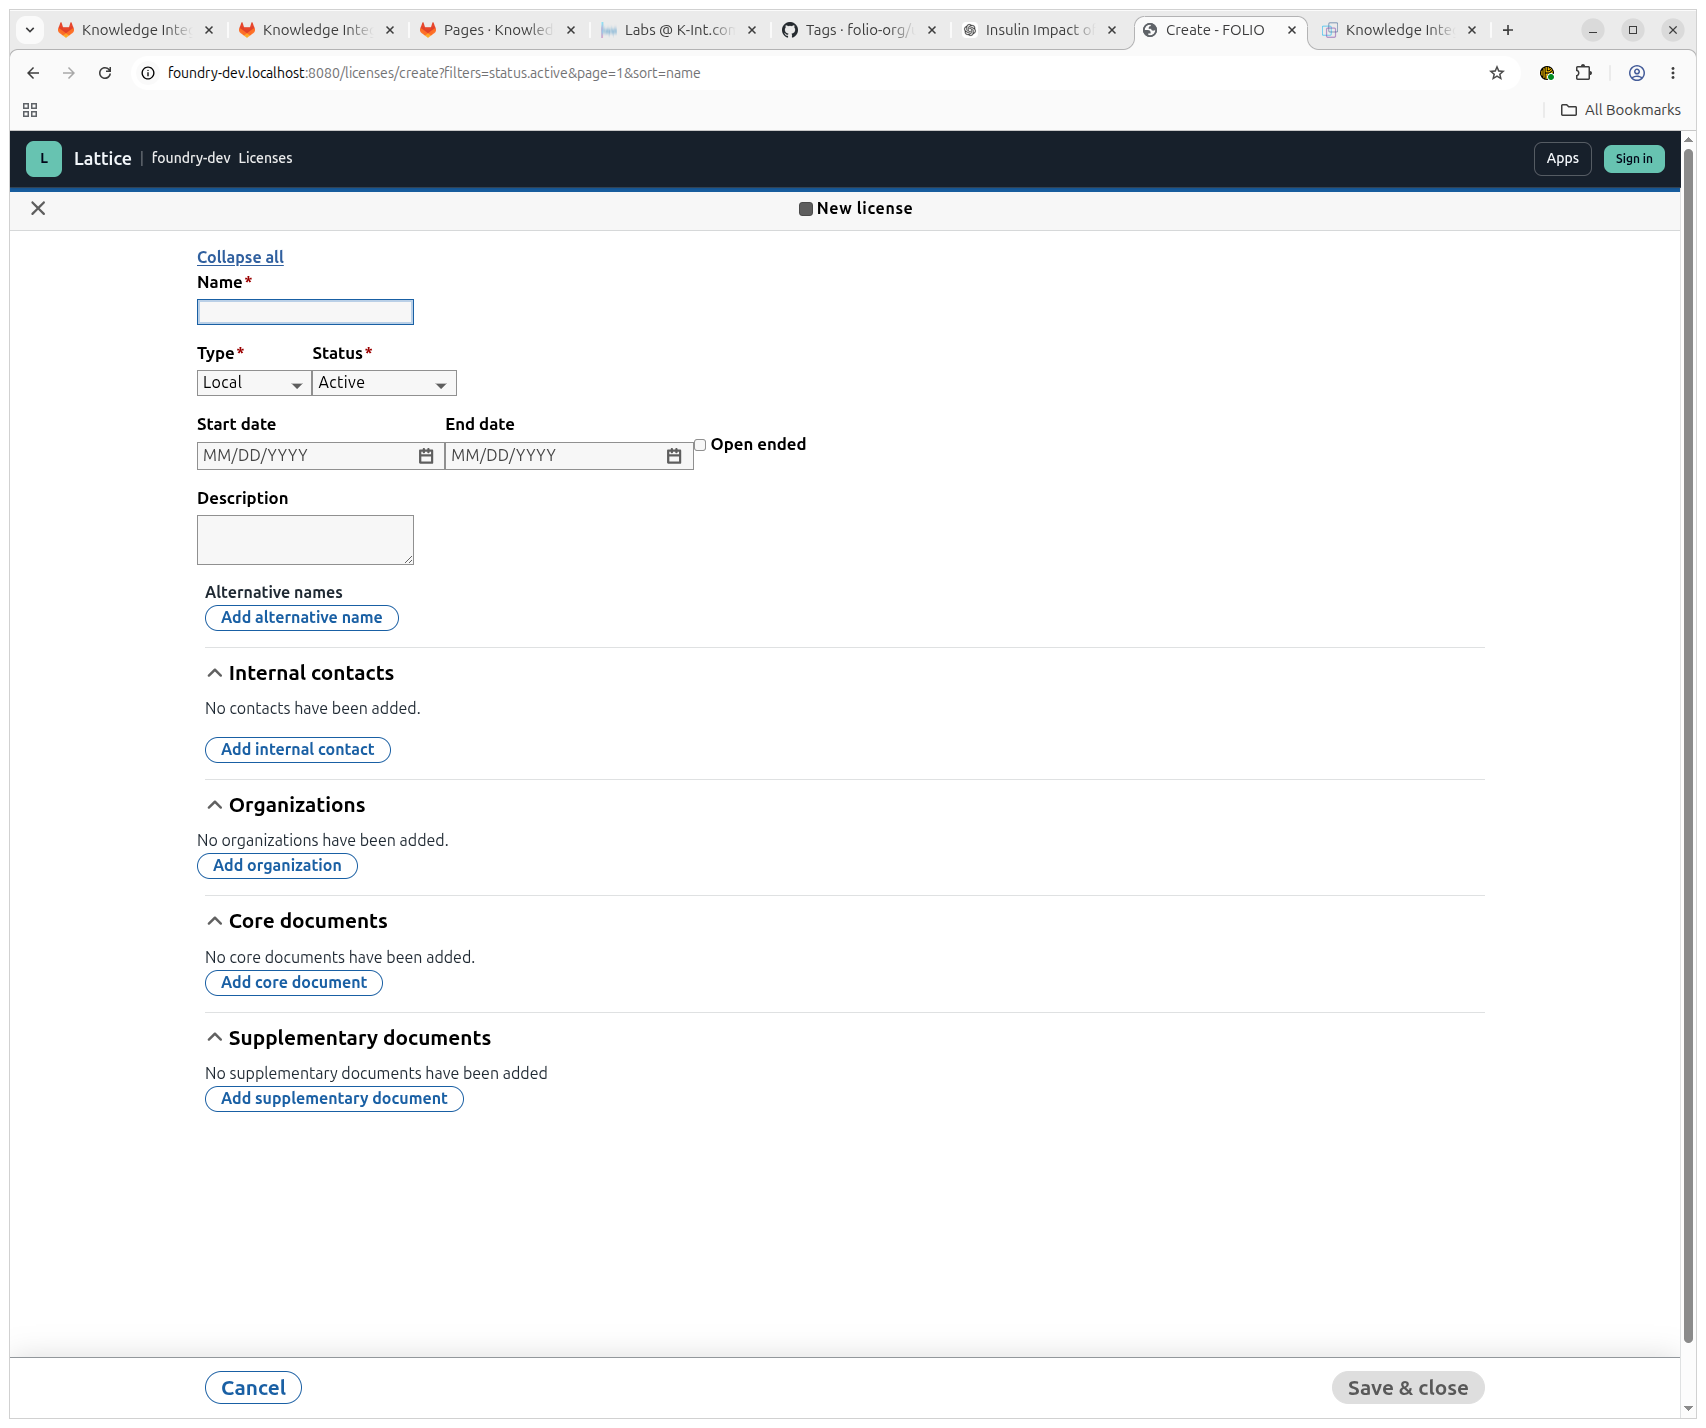
Task: Open the All Bookmarks folder
Action: pos(1621,110)
